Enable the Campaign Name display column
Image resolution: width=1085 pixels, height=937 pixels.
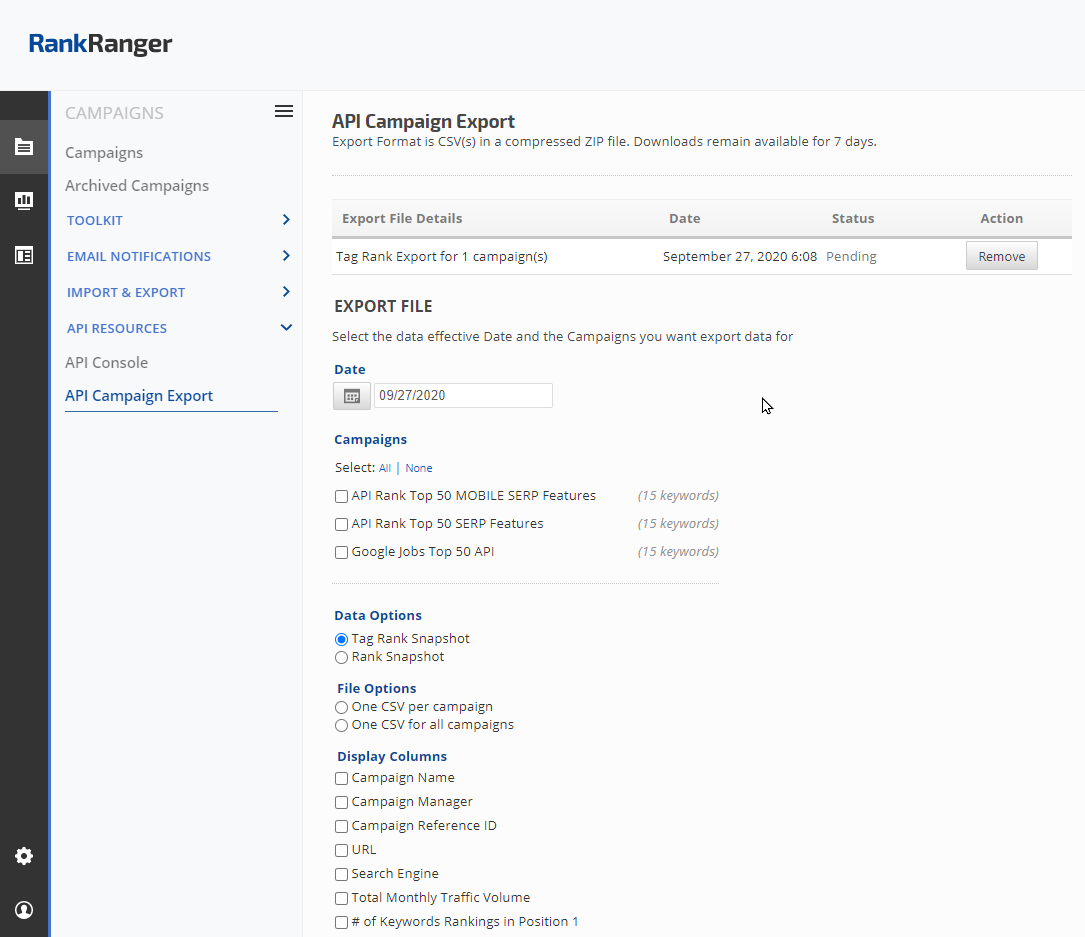342,778
